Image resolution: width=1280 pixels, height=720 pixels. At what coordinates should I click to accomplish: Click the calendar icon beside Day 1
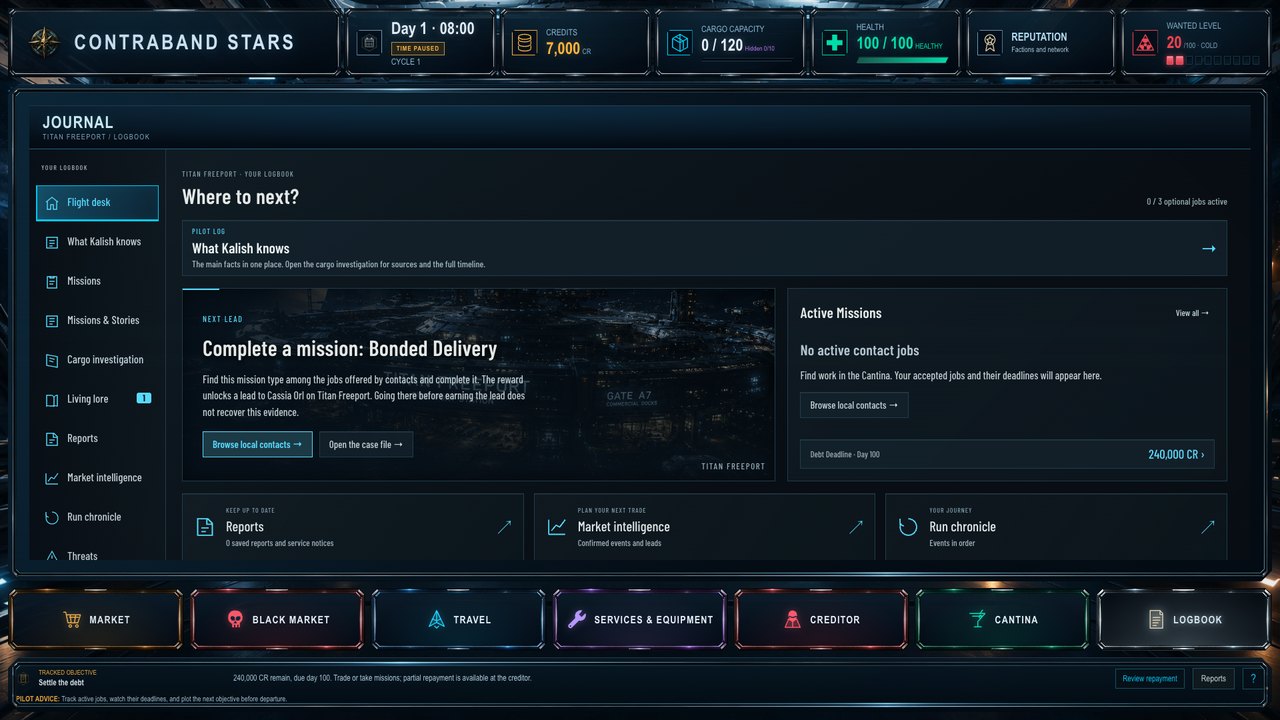(369, 43)
